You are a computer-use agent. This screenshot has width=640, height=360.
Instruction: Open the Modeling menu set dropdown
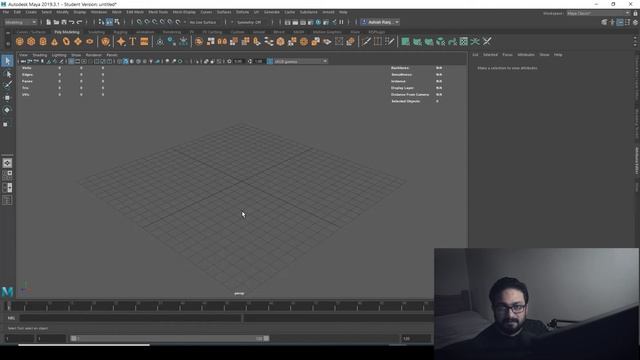20,22
